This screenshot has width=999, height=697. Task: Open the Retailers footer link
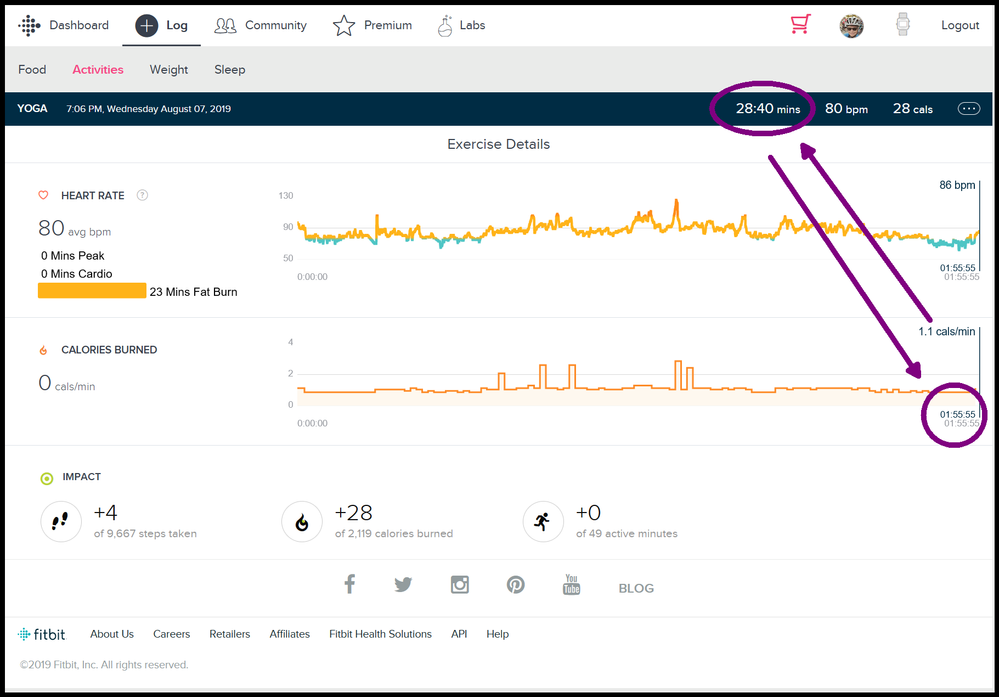(229, 634)
